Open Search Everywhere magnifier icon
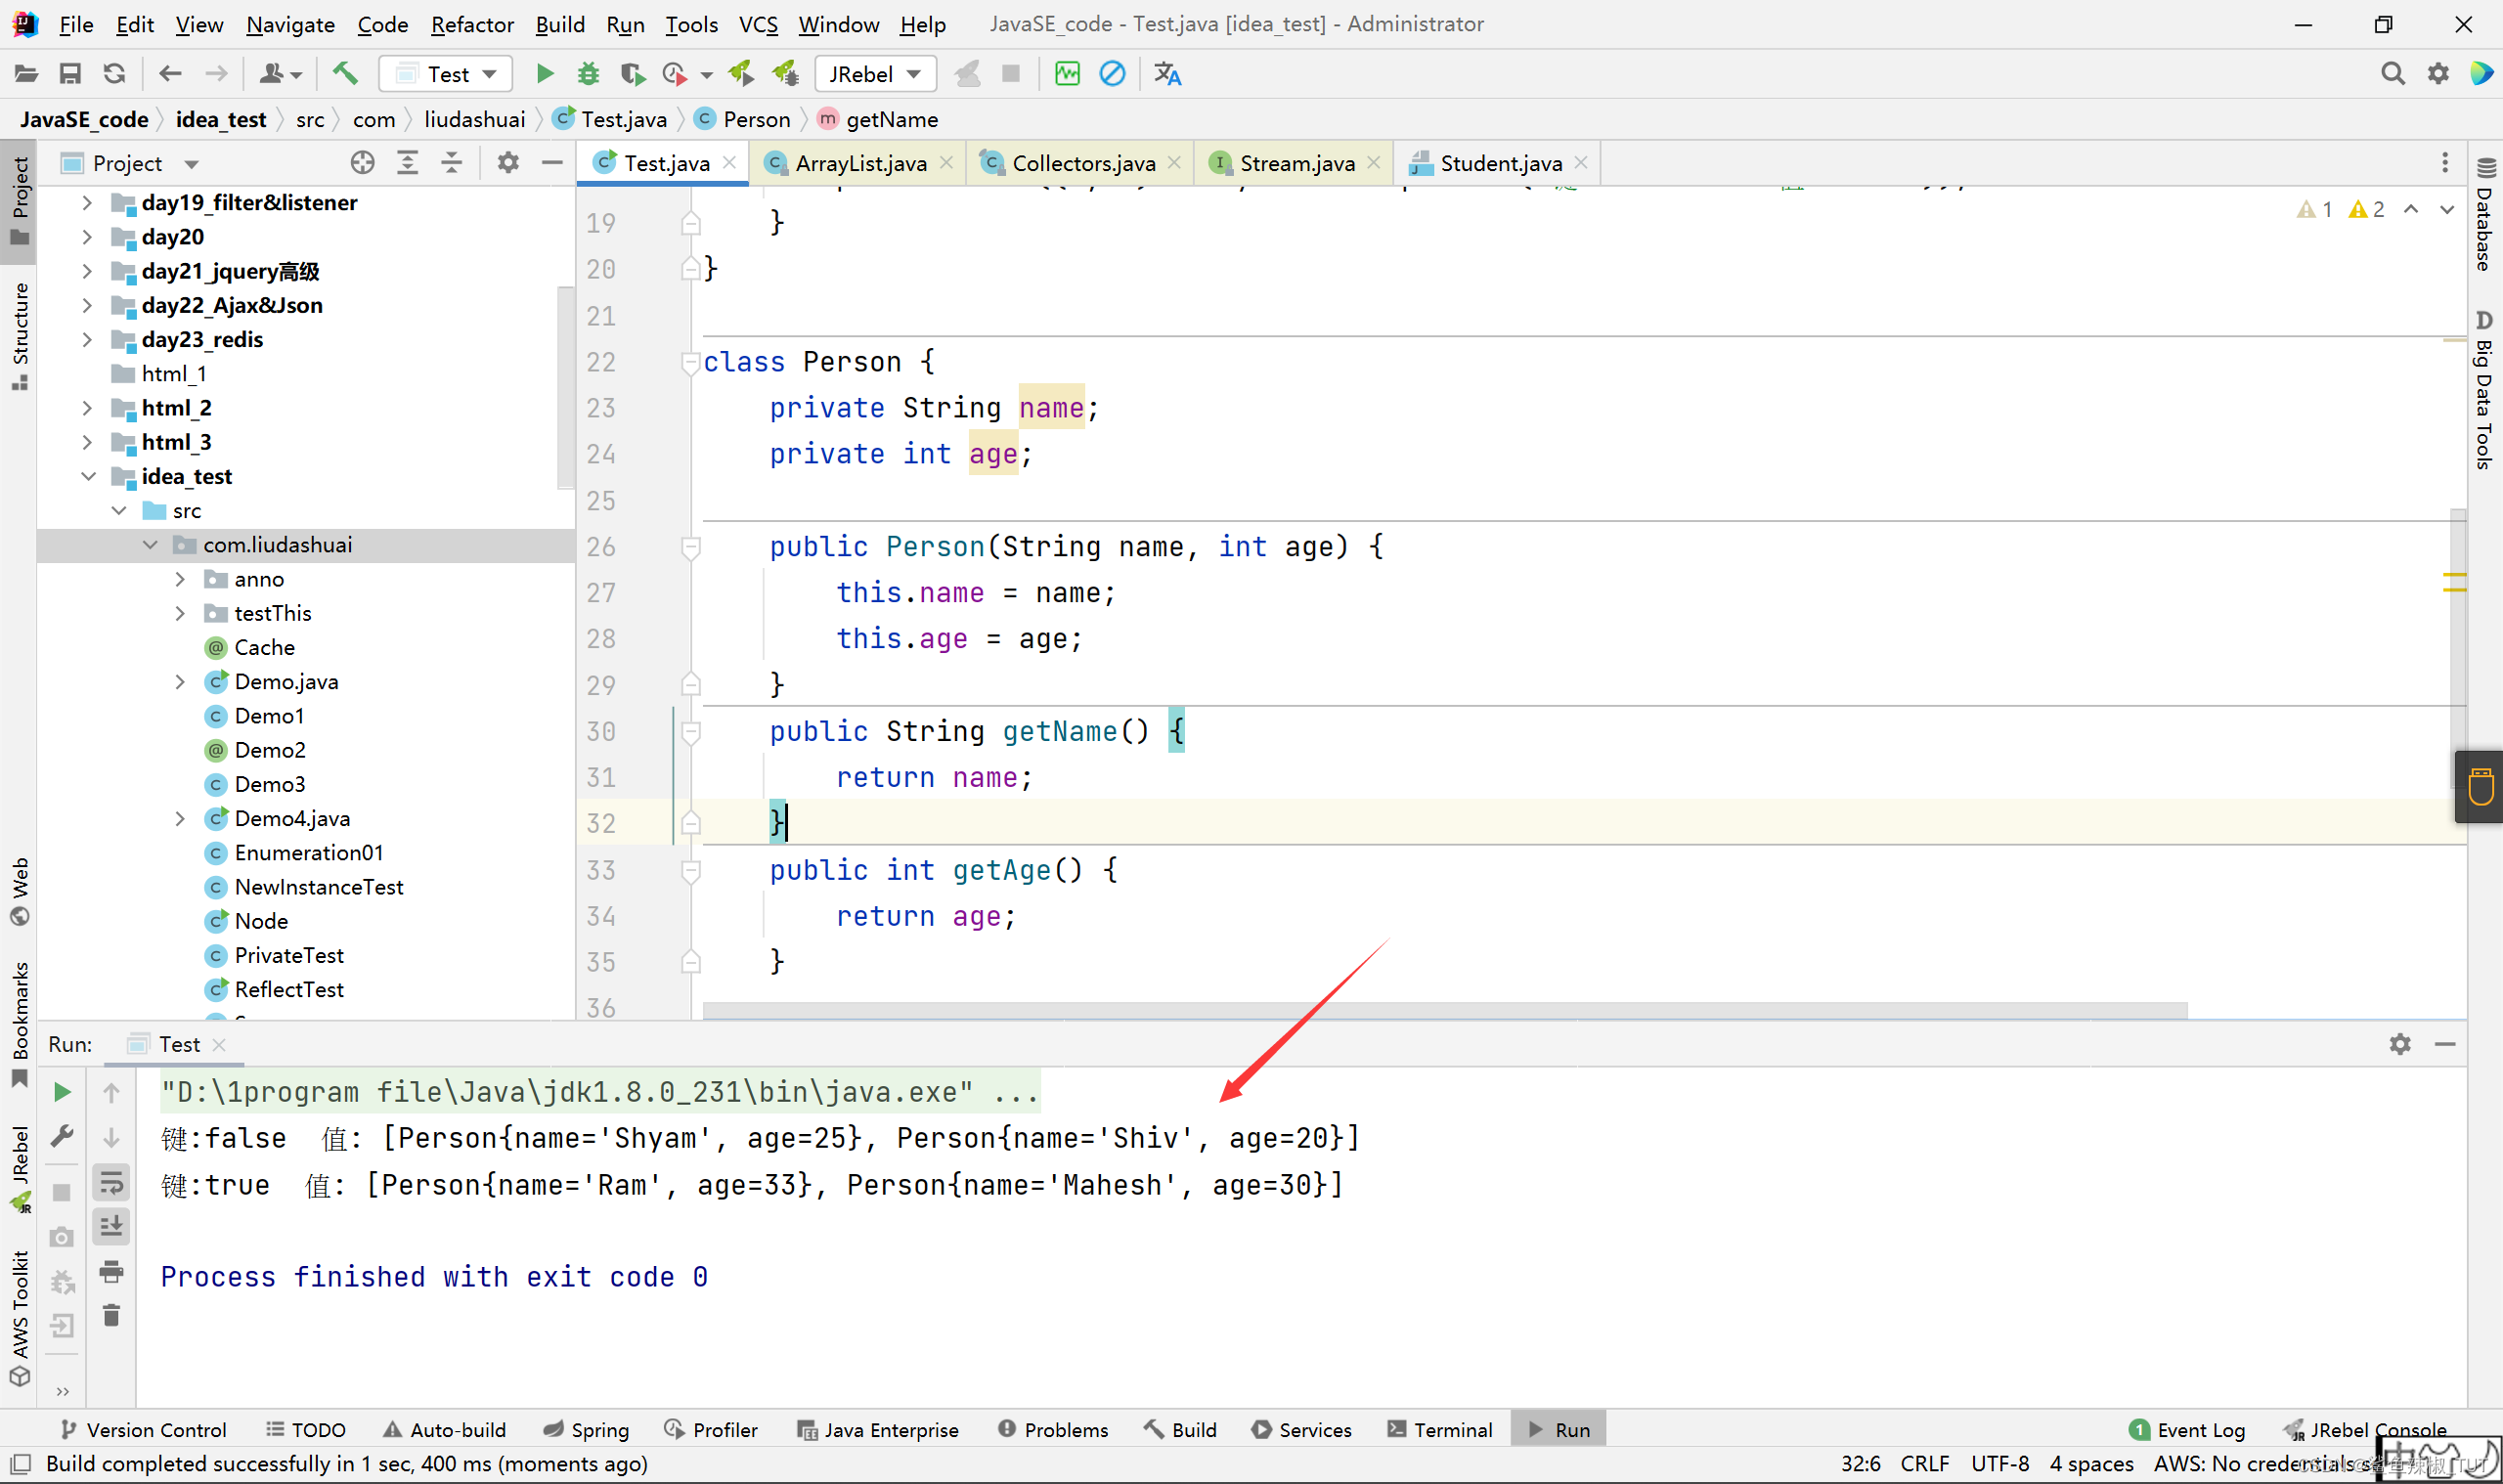 click(2392, 74)
